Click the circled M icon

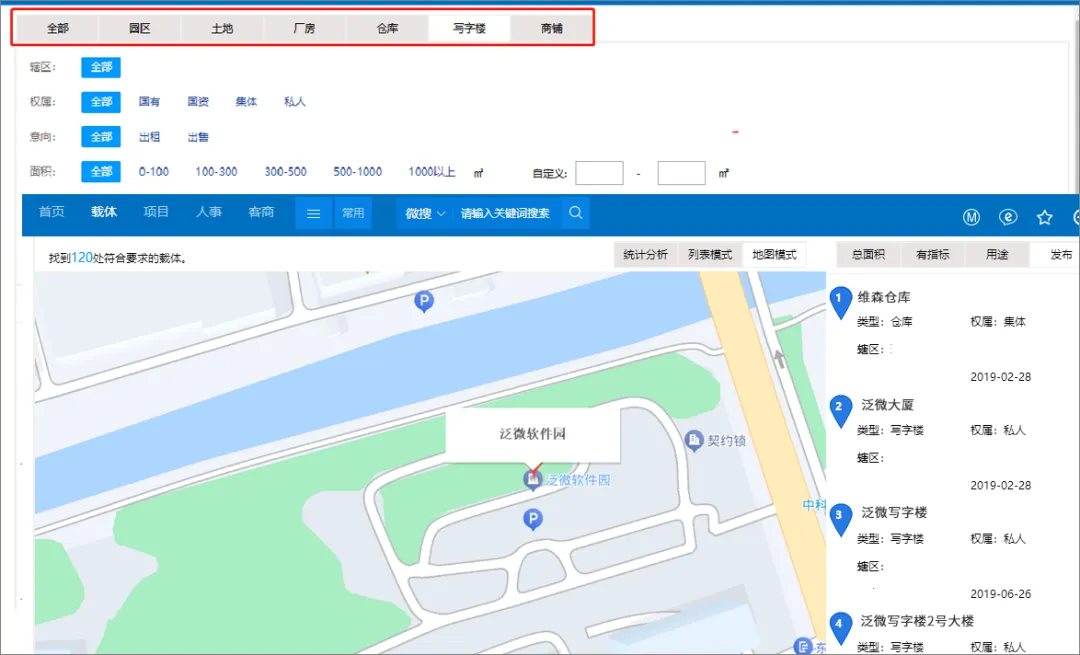coord(971,217)
